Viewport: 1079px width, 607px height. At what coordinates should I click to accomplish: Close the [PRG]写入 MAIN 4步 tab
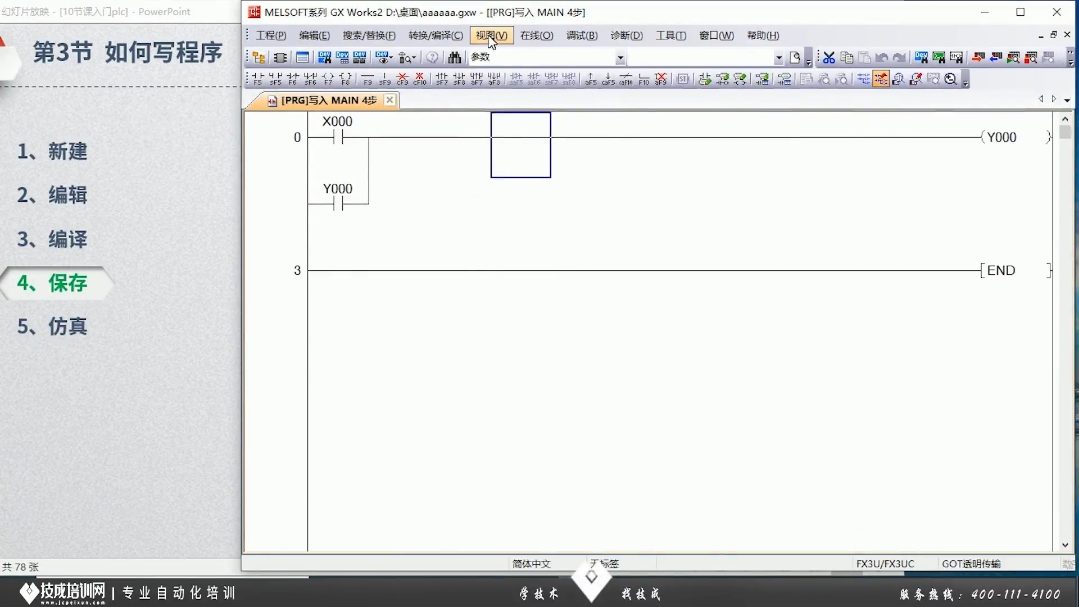tap(389, 100)
